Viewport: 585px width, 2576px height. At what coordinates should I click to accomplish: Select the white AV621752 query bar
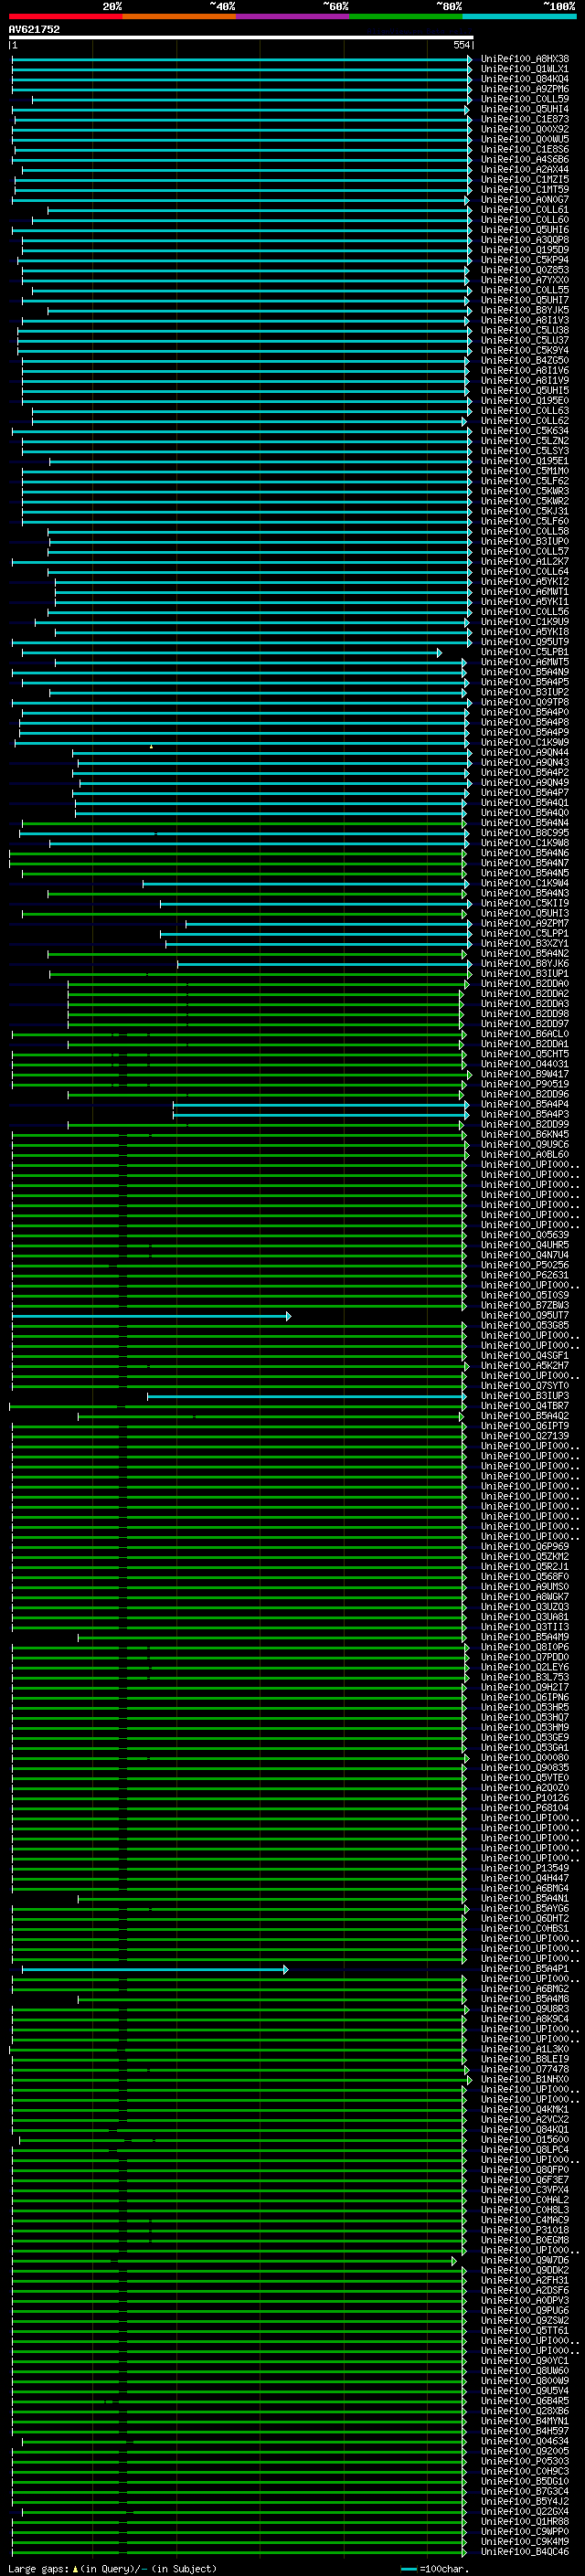[240, 37]
